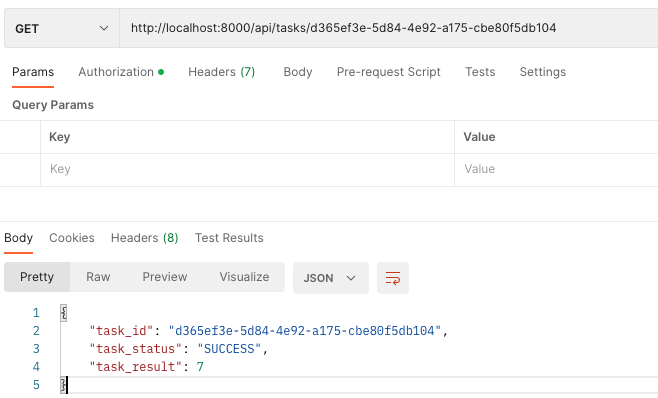Open the GET method dropdown
This screenshot has width=658, height=398.
pyautogui.click(x=62, y=28)
